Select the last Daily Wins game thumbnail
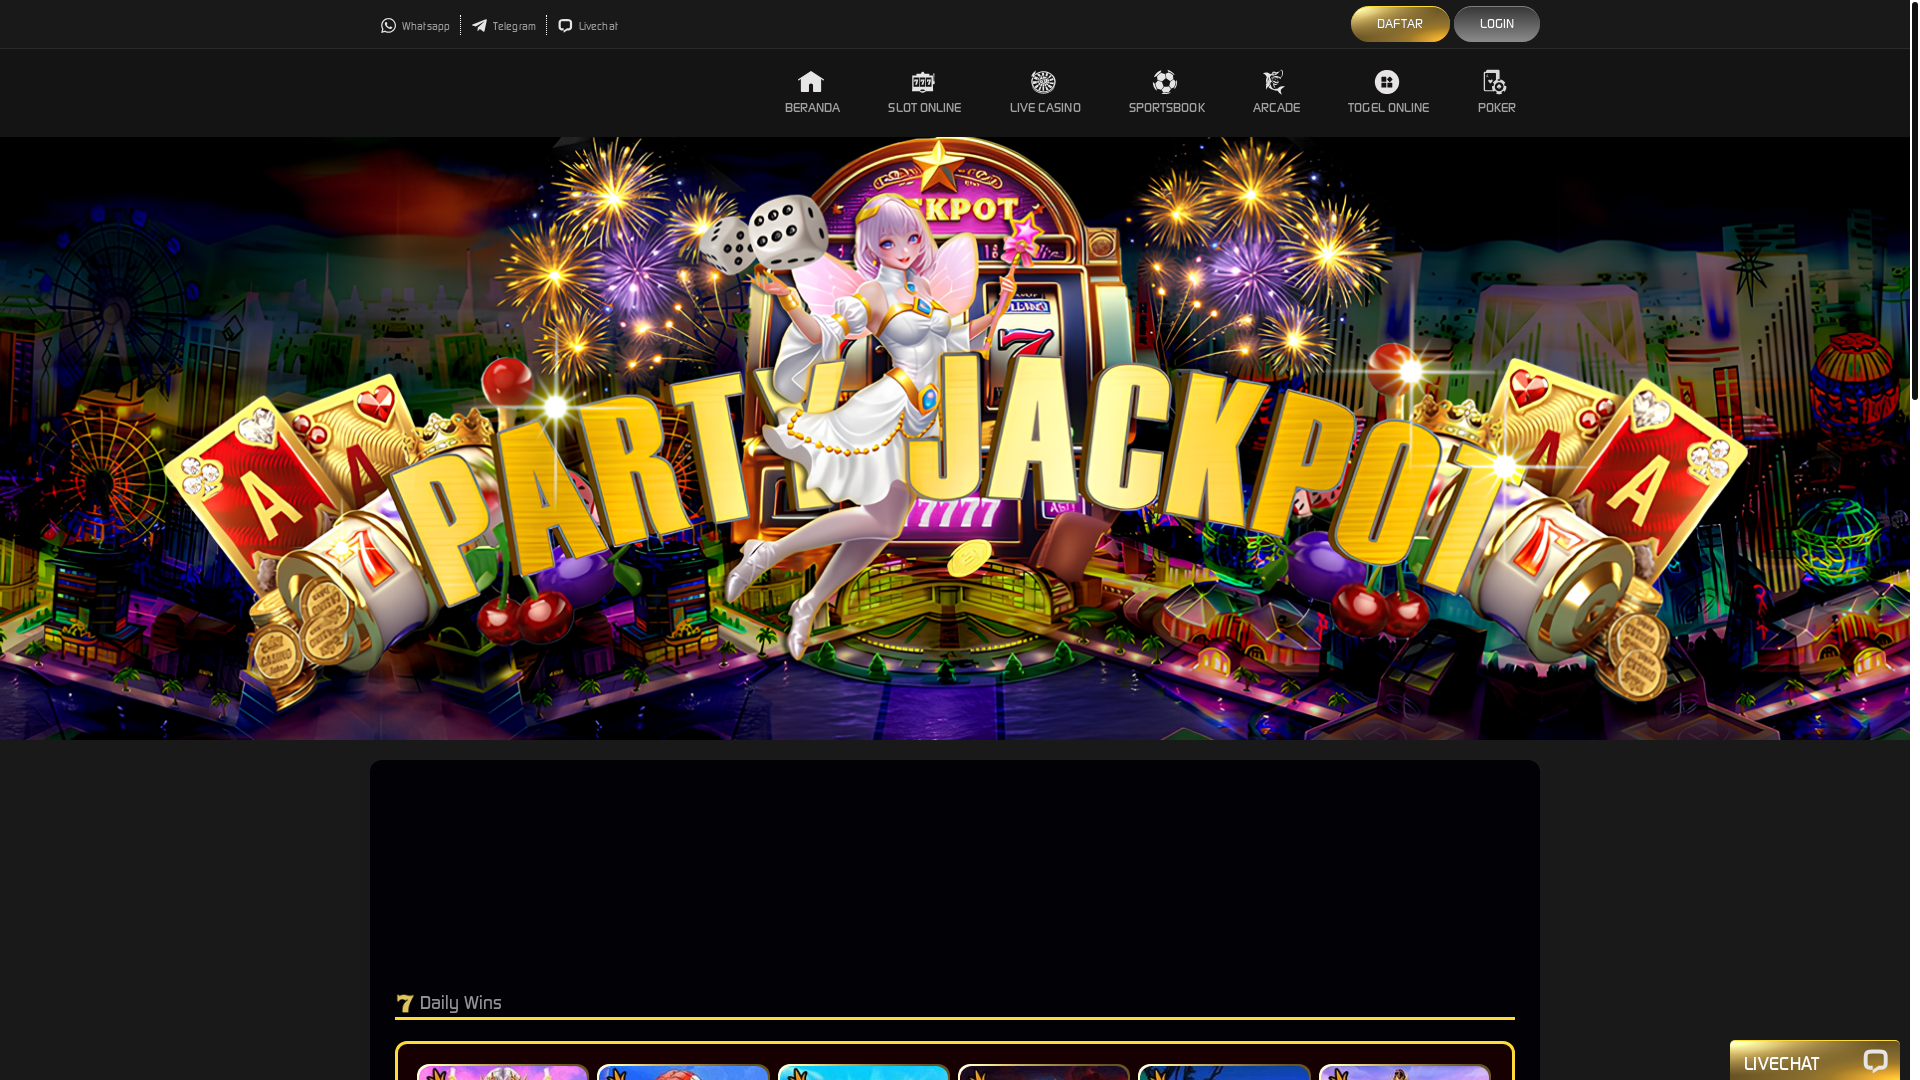This screenshot has width=1920, height=1080. click(1405, 1072)
